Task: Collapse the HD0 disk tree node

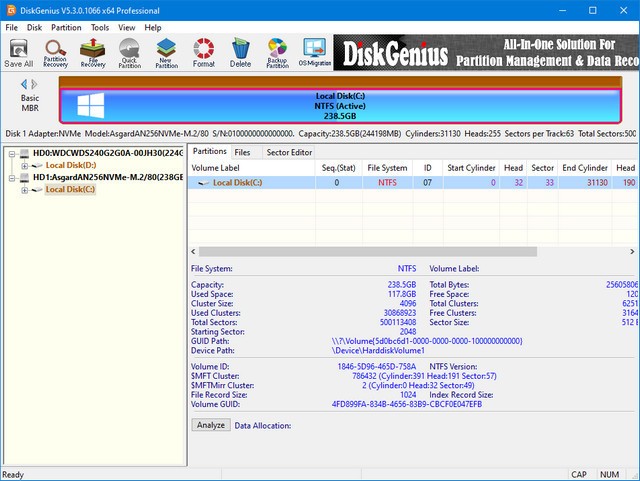Action: (x=11, y=153)
